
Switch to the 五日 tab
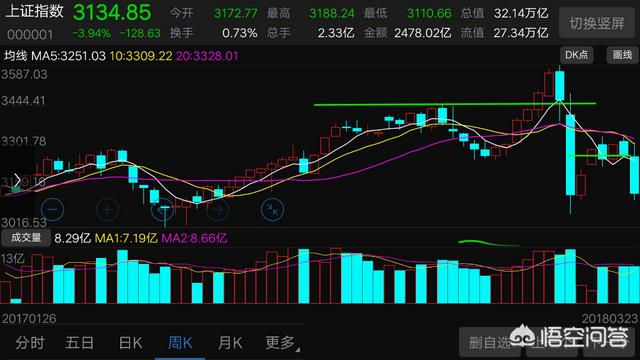click(x=80, y=342)
